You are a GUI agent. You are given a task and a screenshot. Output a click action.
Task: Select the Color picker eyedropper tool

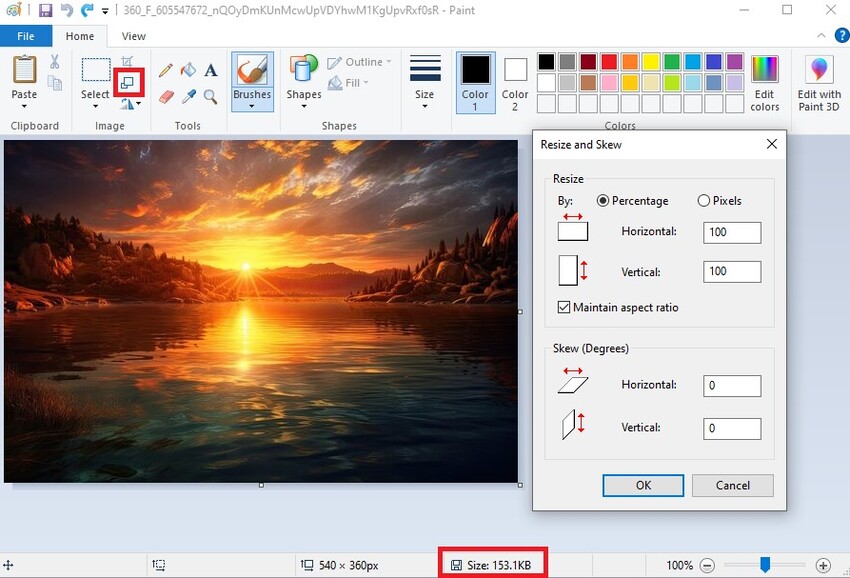point(188,97)
